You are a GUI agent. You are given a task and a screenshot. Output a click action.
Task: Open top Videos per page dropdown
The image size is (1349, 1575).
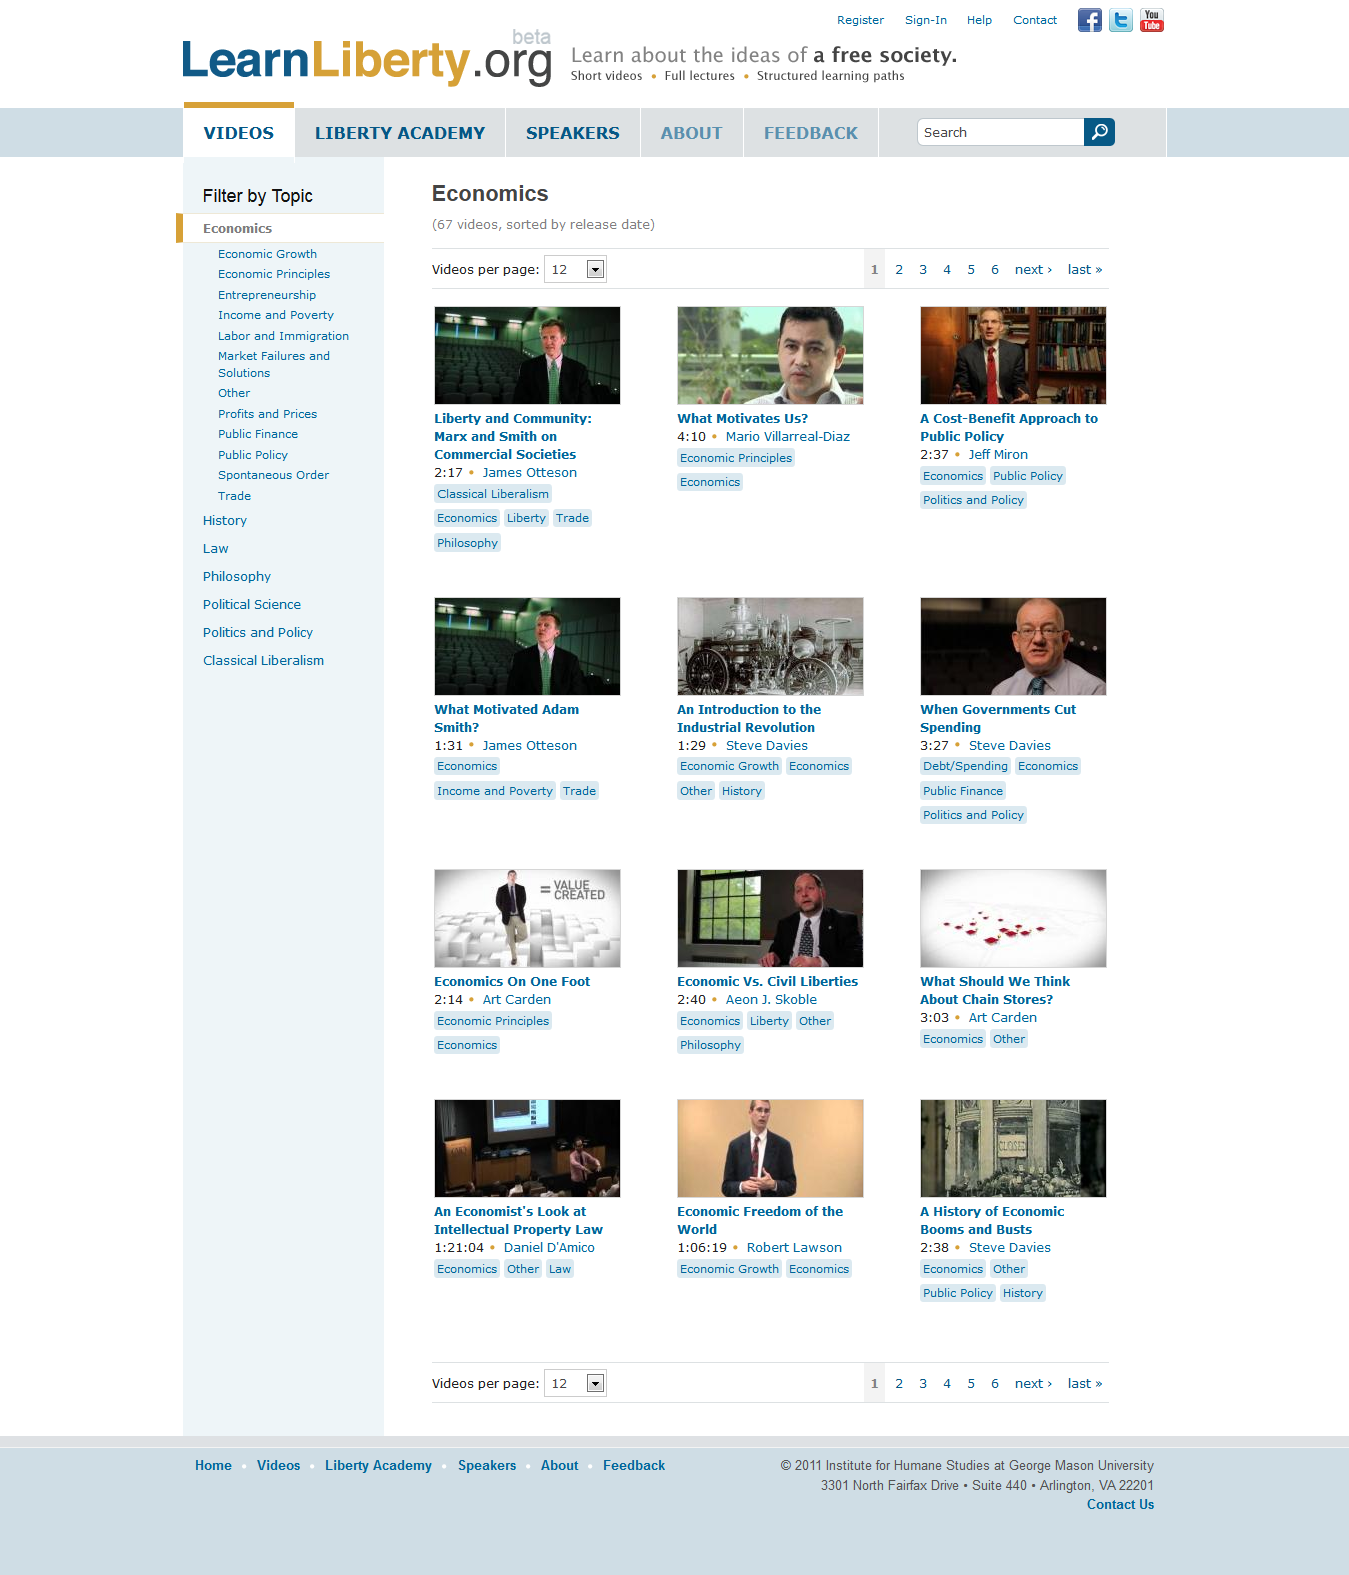(x=575, y=269)
